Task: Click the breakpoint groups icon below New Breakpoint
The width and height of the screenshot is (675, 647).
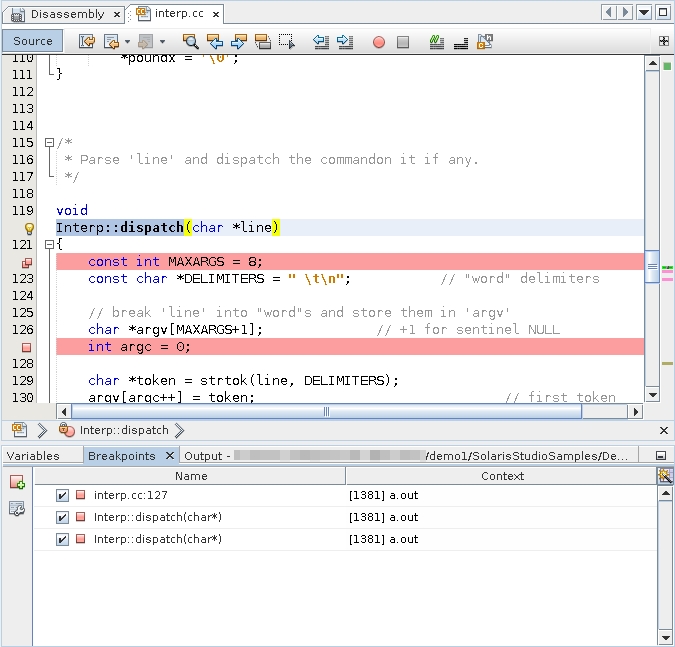Action: pos(17,508)
